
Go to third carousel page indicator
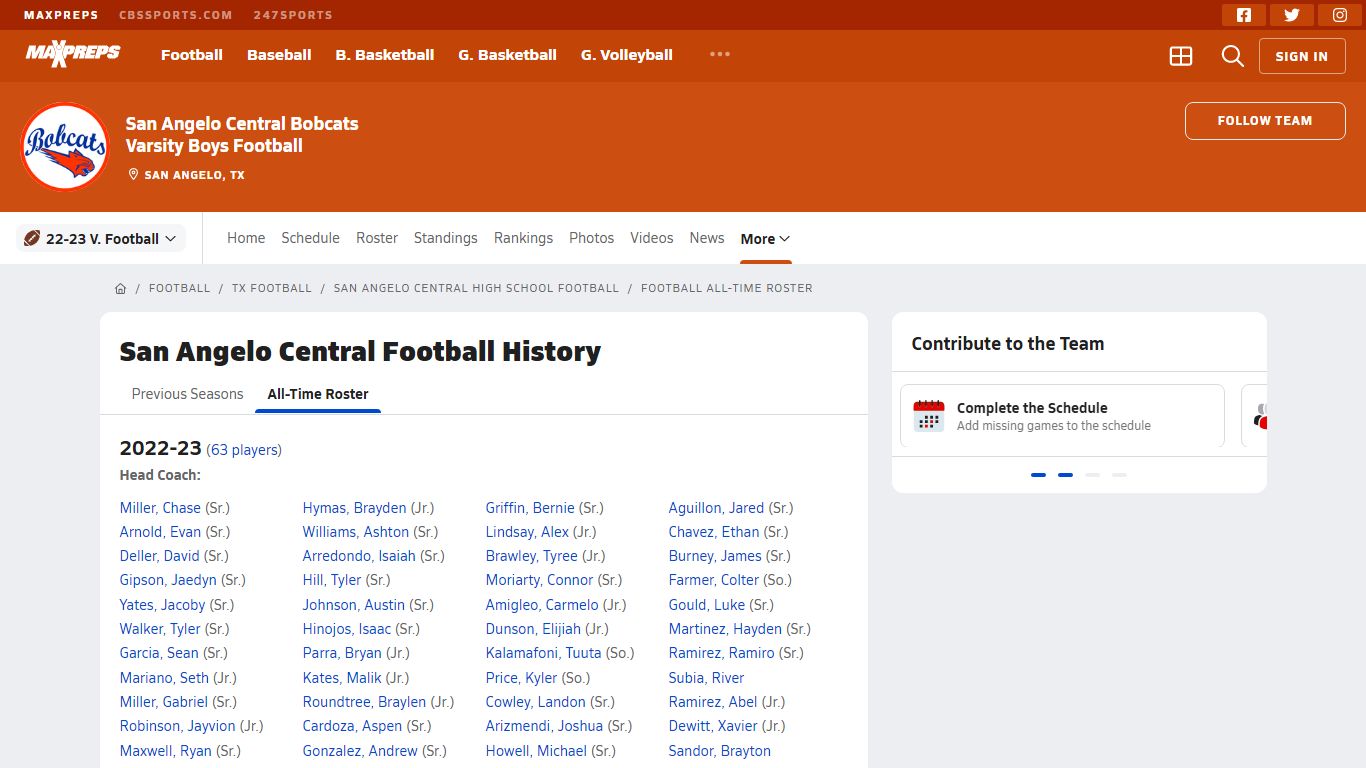tap(1092, 475)
